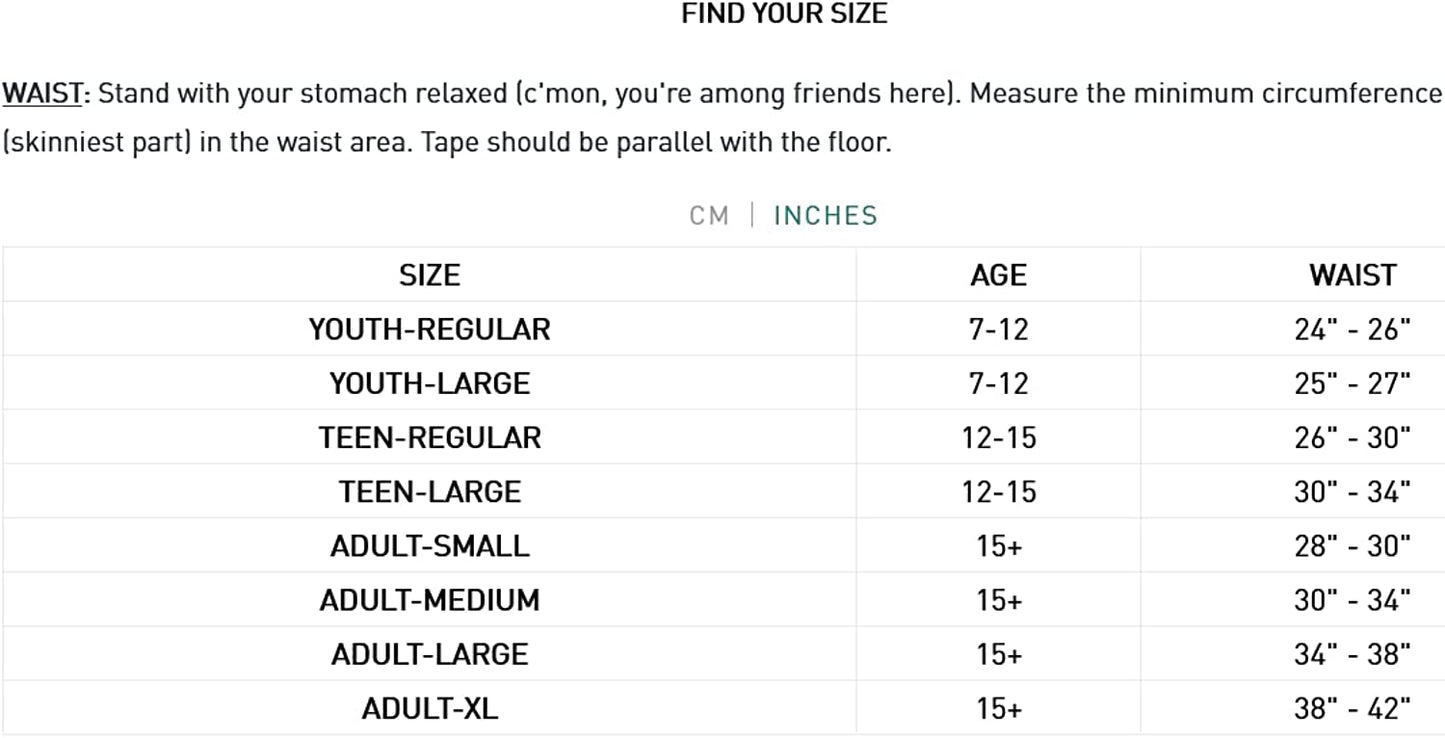This screenshot has width=1445, height=738.
Task: Click the 25" - 27" waist cell
Action: [x=1352, y=383]
